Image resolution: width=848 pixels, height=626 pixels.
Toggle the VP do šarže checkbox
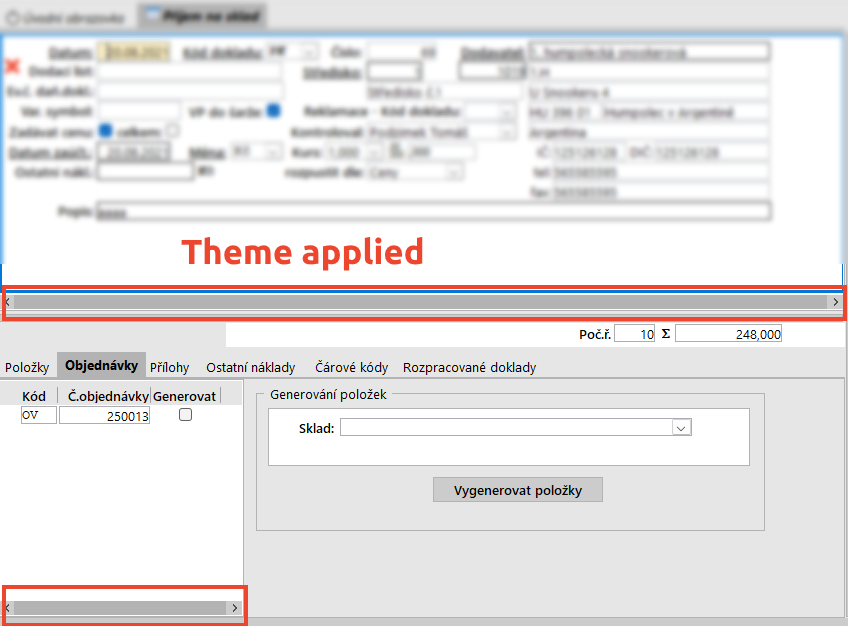pos(273,110)
